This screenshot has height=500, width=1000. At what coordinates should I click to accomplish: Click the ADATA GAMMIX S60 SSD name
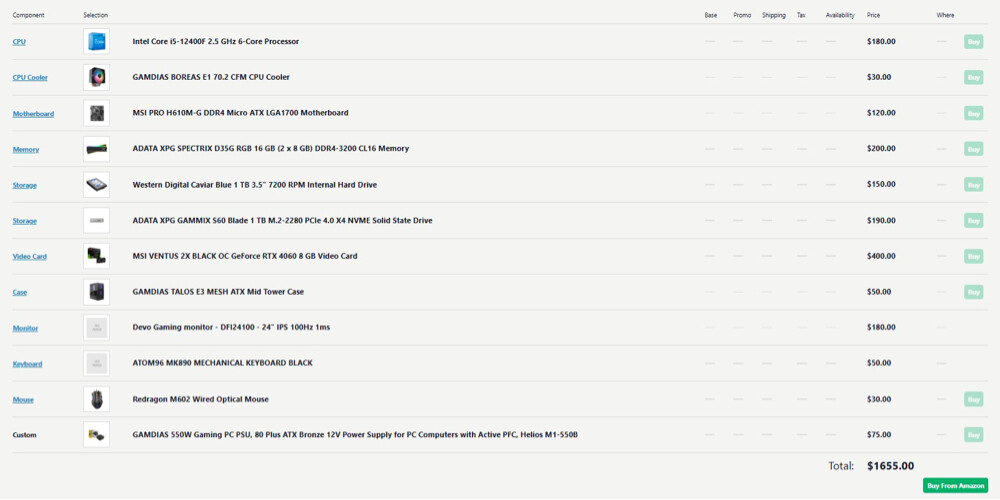pyautogui.click(x=283, y=220)
